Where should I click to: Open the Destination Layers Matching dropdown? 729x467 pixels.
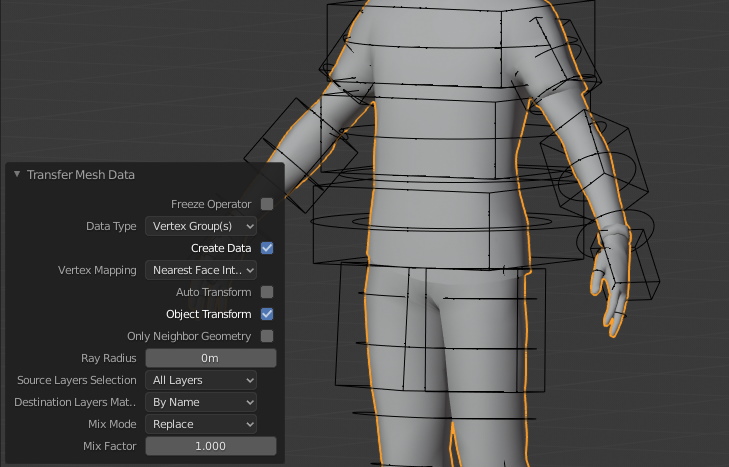[201, 402]
